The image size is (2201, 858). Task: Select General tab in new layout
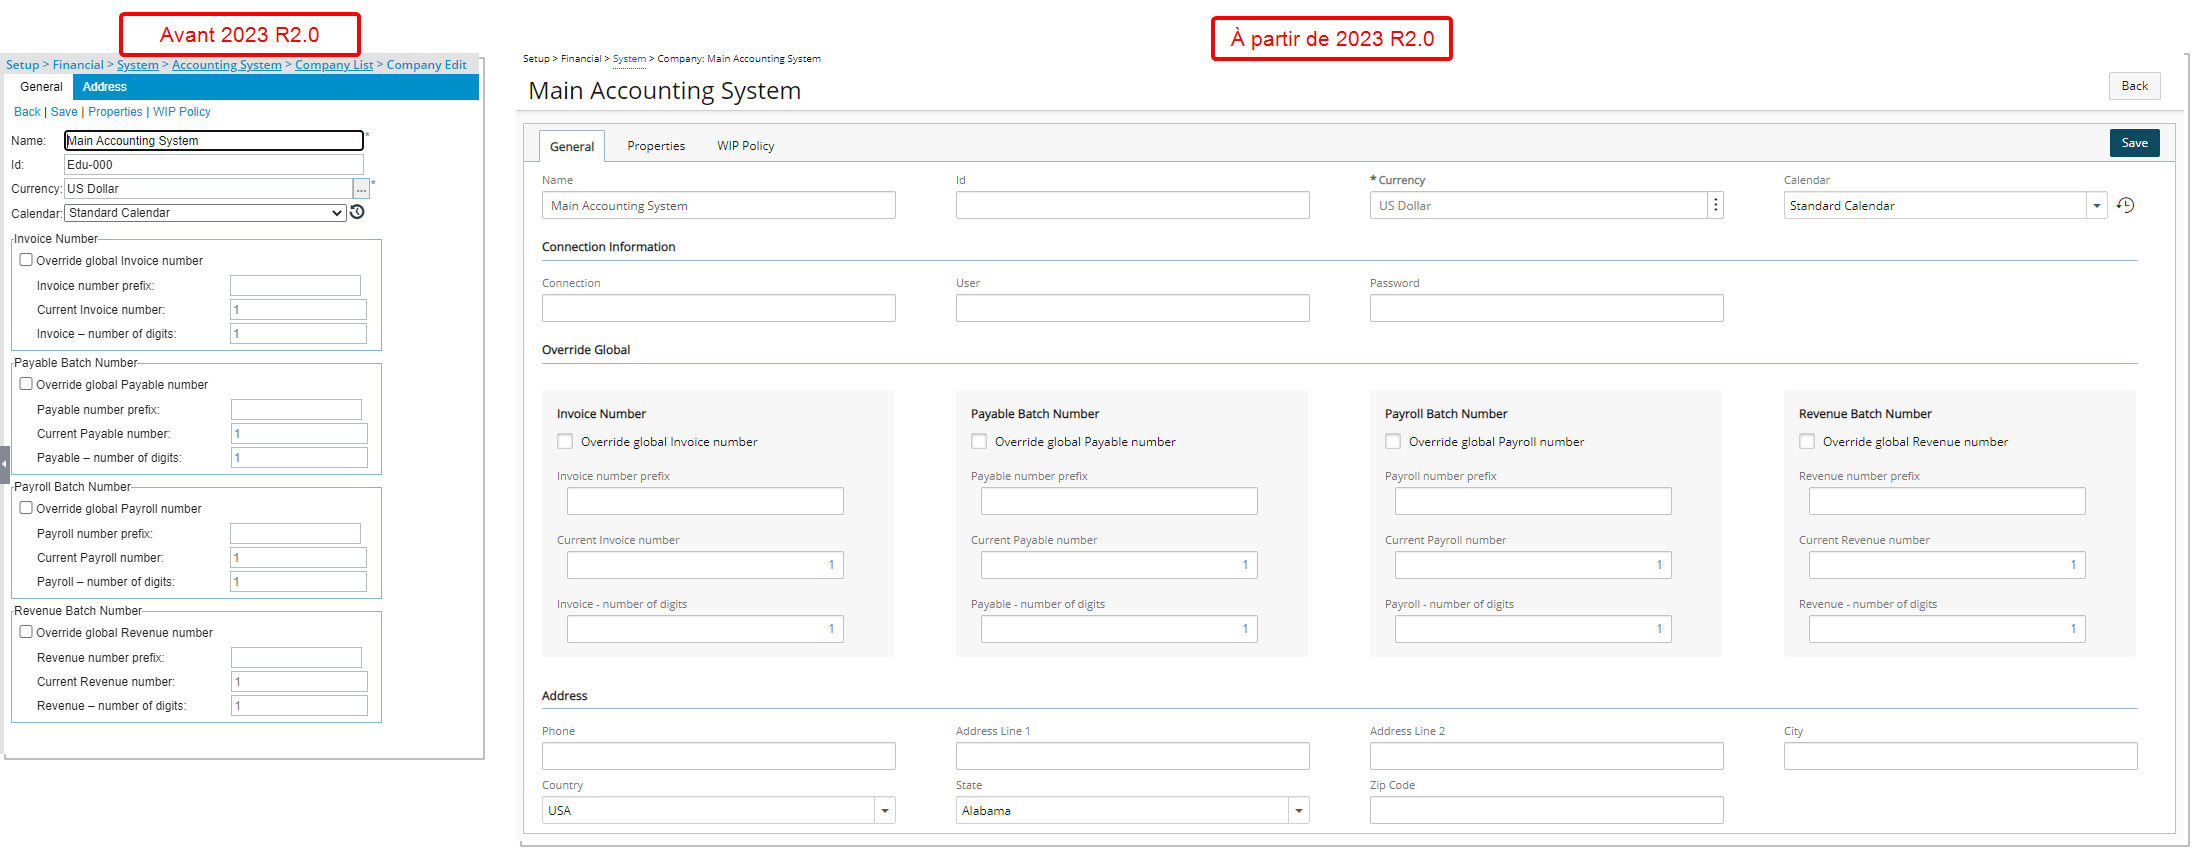(x=572, y=146)
